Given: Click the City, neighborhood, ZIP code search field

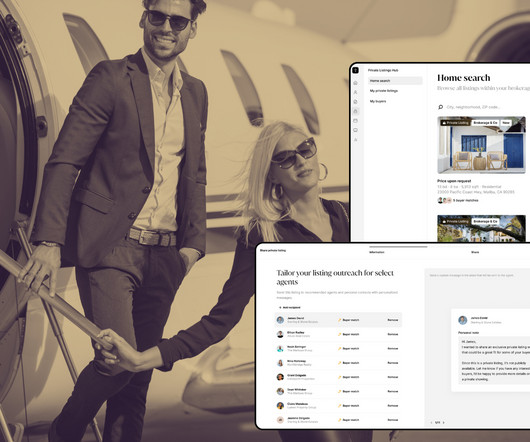Looking at the screenshot, I should [483, 107].
